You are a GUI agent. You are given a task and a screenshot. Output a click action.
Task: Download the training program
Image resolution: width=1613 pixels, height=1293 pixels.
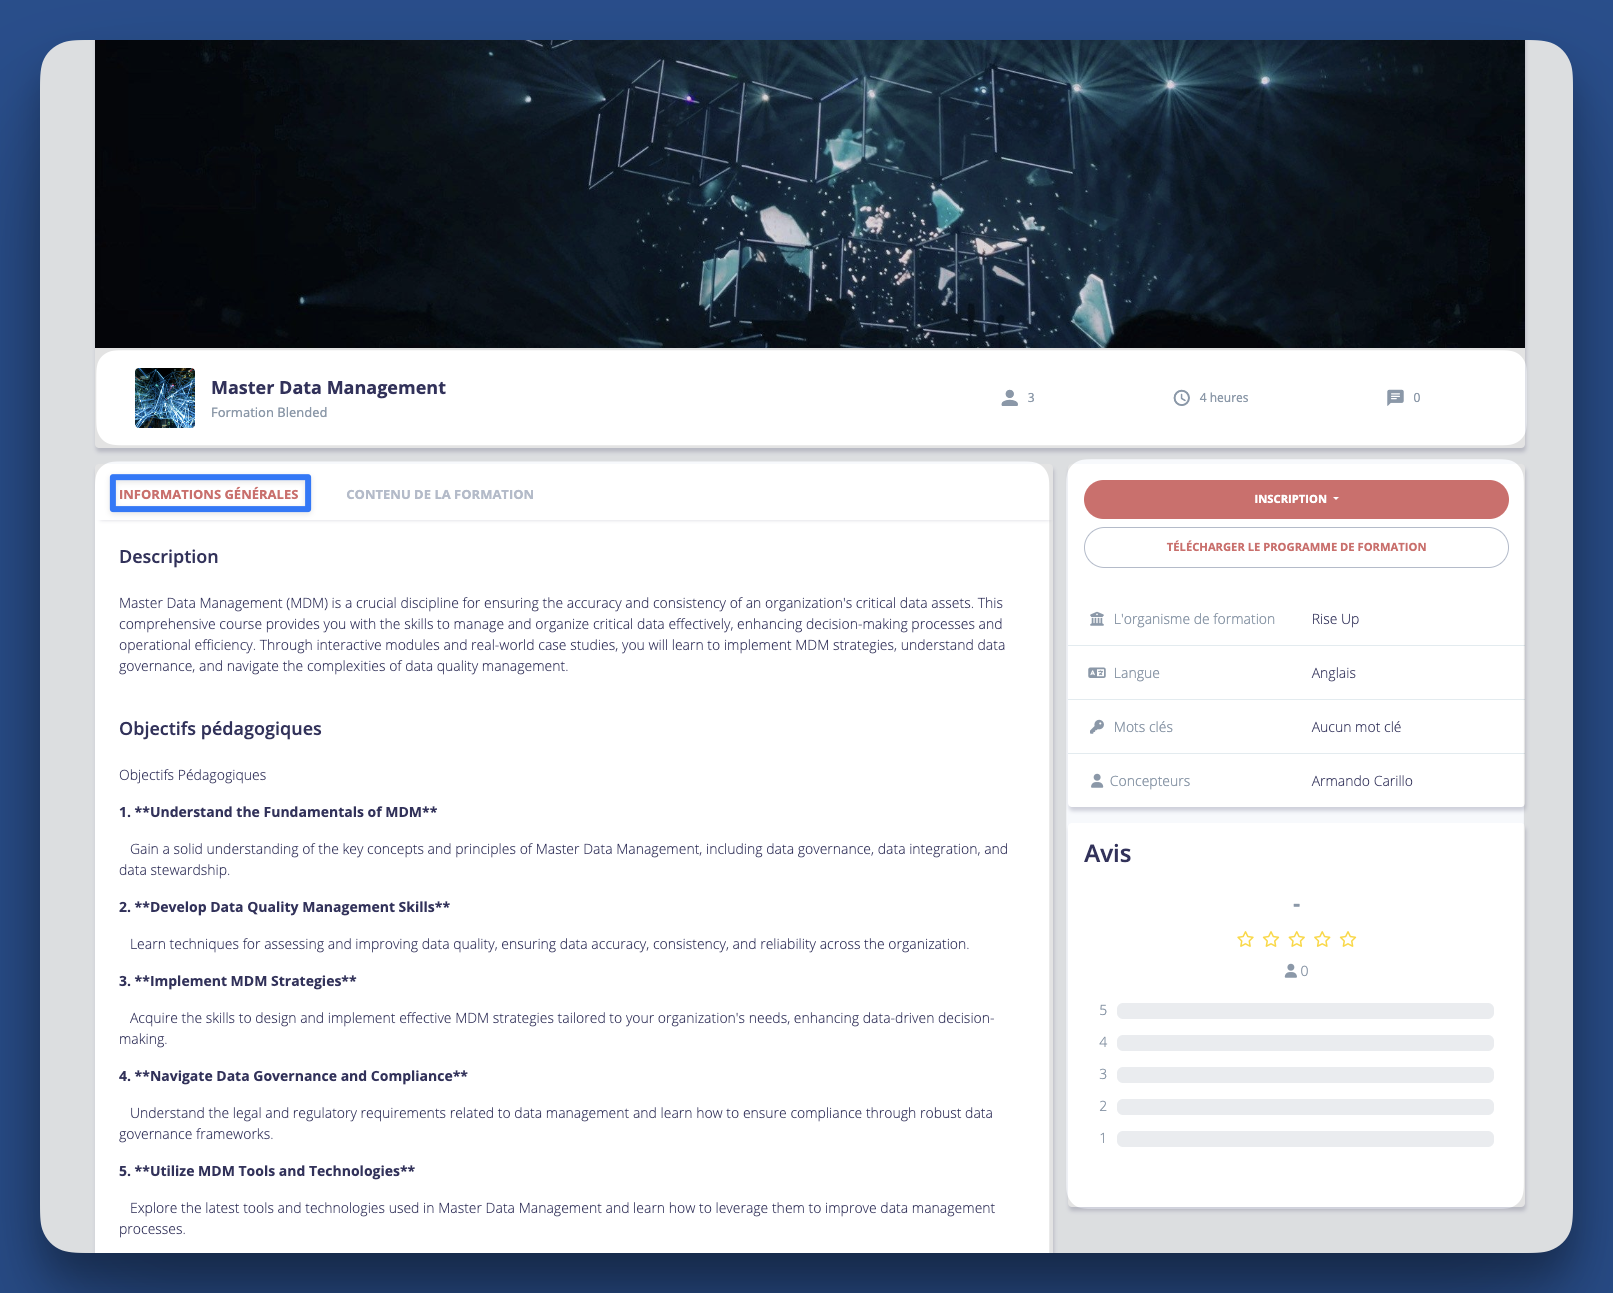point(1296,547)
